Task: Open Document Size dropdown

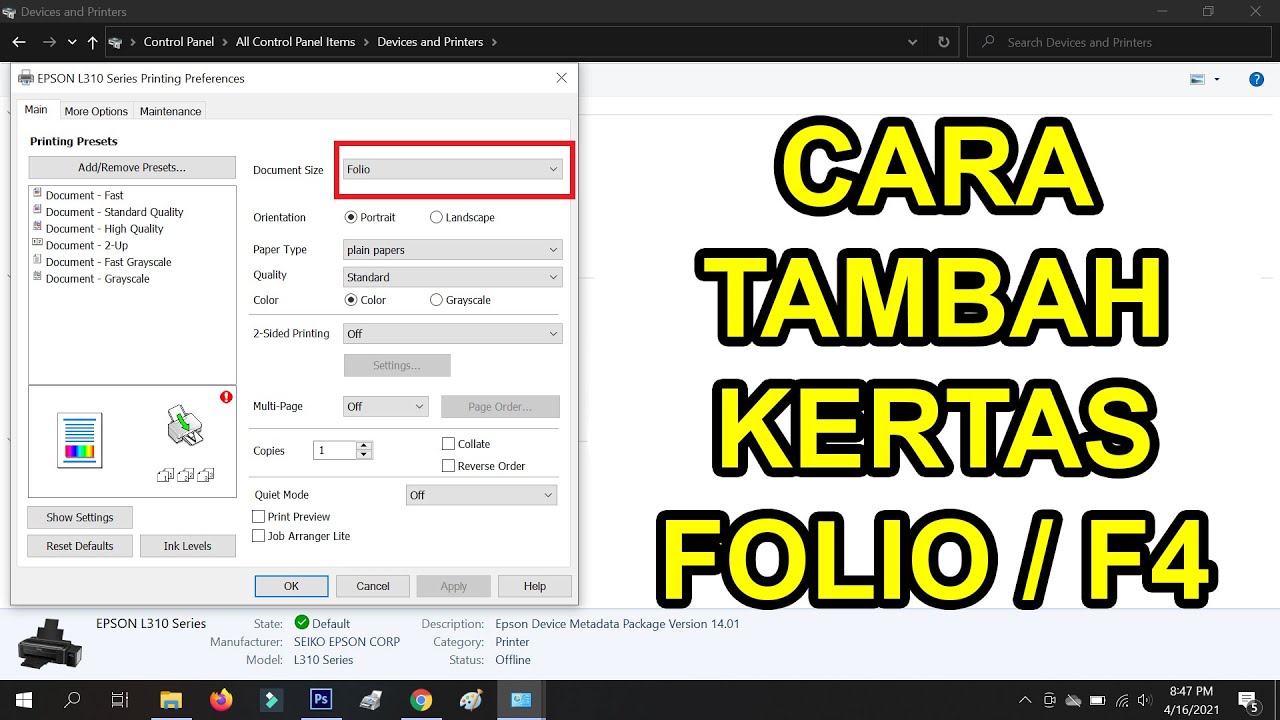Action: click(453, 169)
